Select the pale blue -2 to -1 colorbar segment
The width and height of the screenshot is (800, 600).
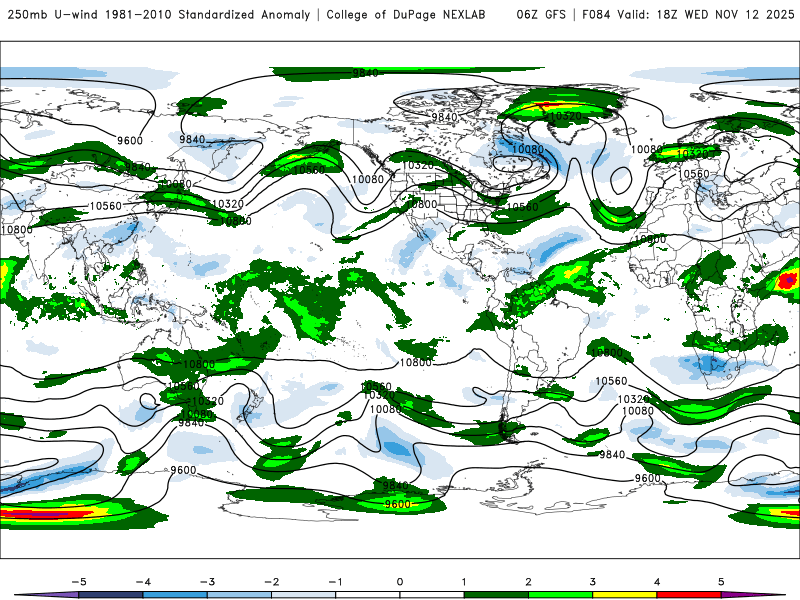[304, 595]
